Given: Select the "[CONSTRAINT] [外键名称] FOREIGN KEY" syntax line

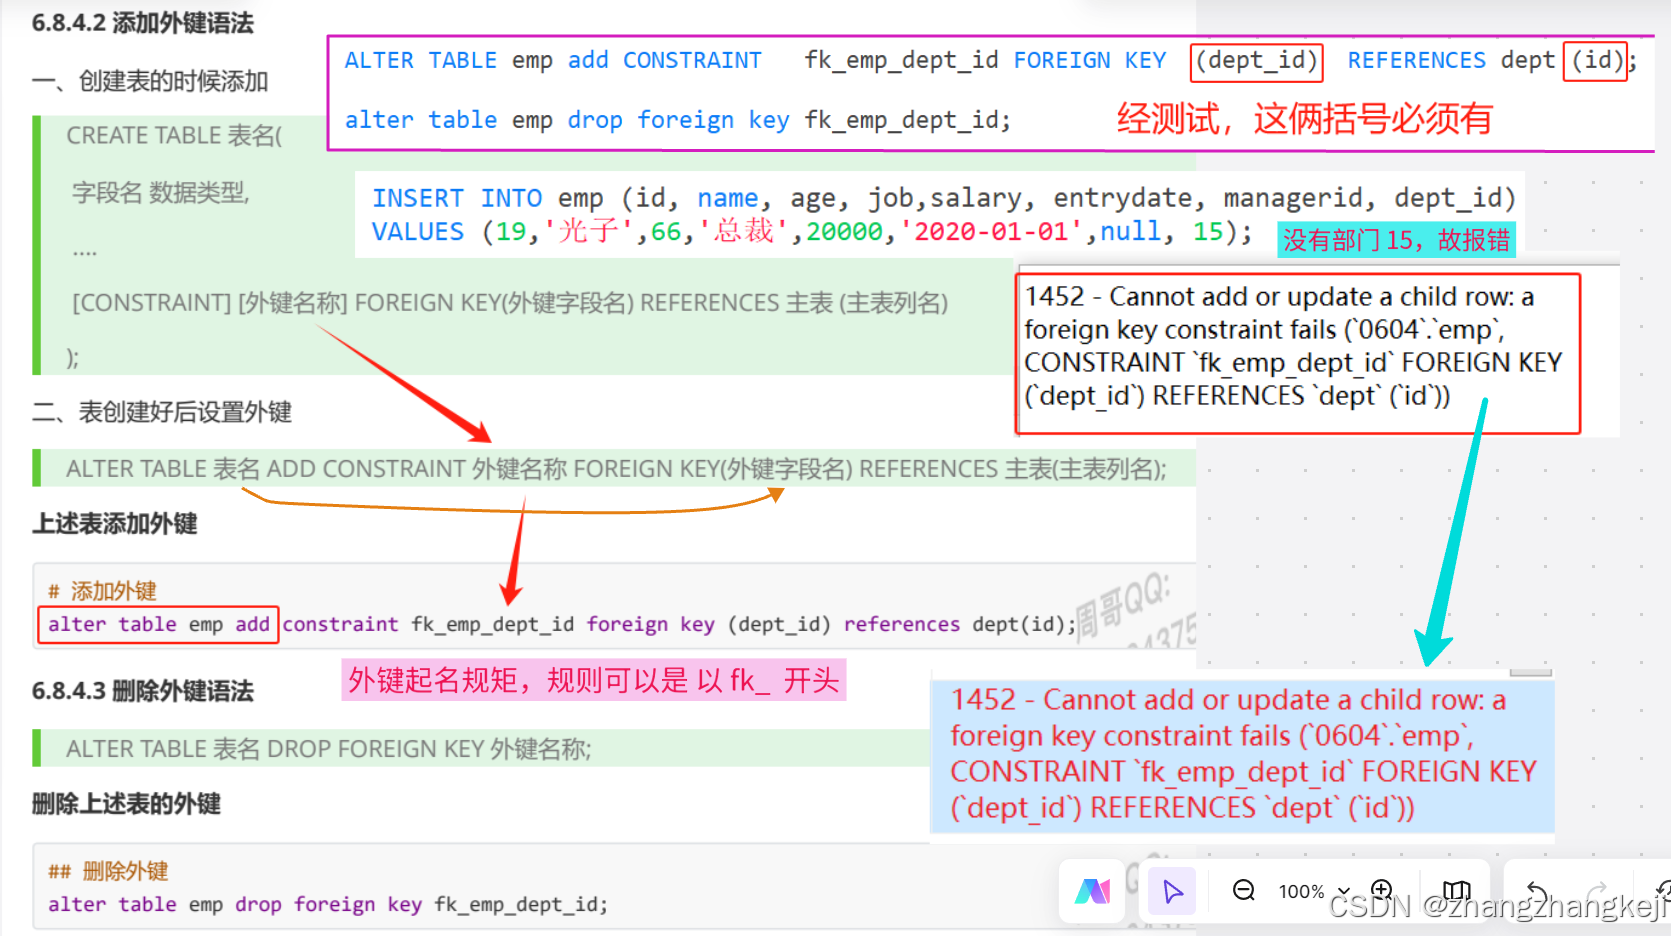Looking at the screenshot, I should pos(510,302).
